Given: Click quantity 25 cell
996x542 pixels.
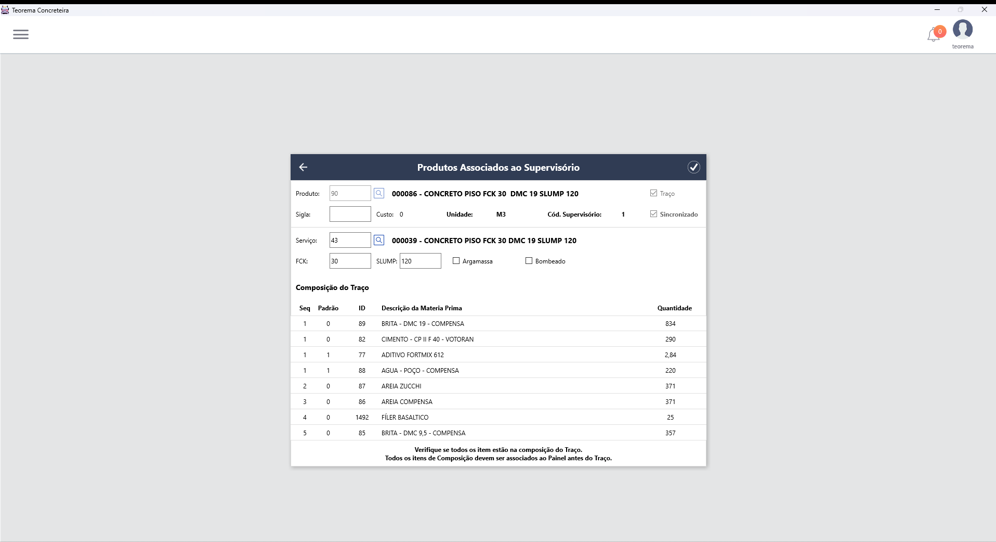Looking at the screenshot, I should (670, 417).
